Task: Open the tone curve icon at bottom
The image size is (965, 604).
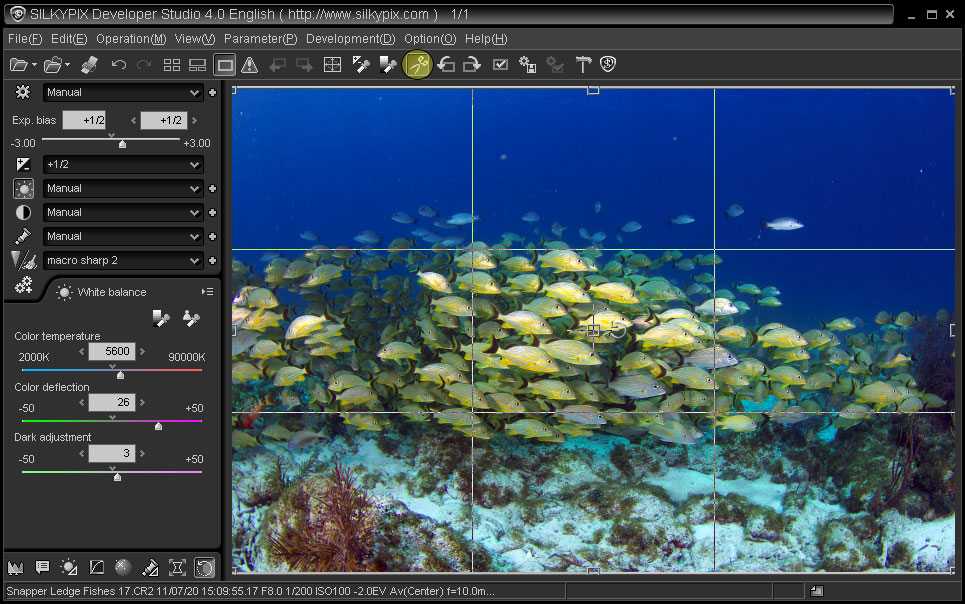Action: 97,567
